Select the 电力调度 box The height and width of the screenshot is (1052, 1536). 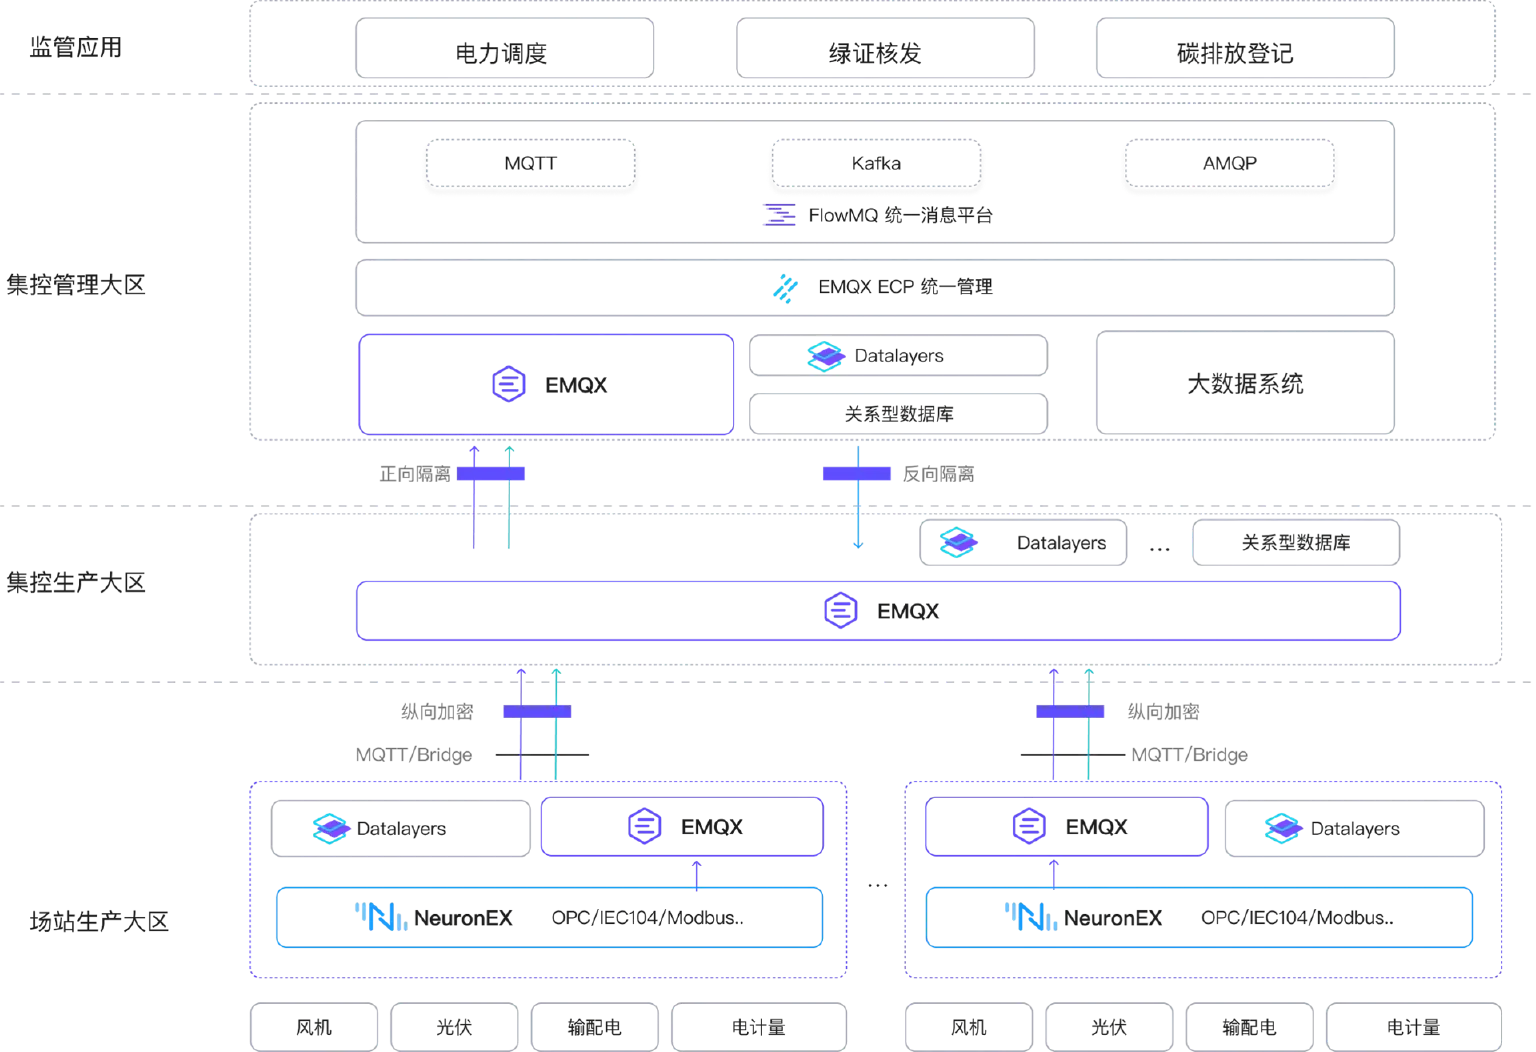click(x=505, y=48)
